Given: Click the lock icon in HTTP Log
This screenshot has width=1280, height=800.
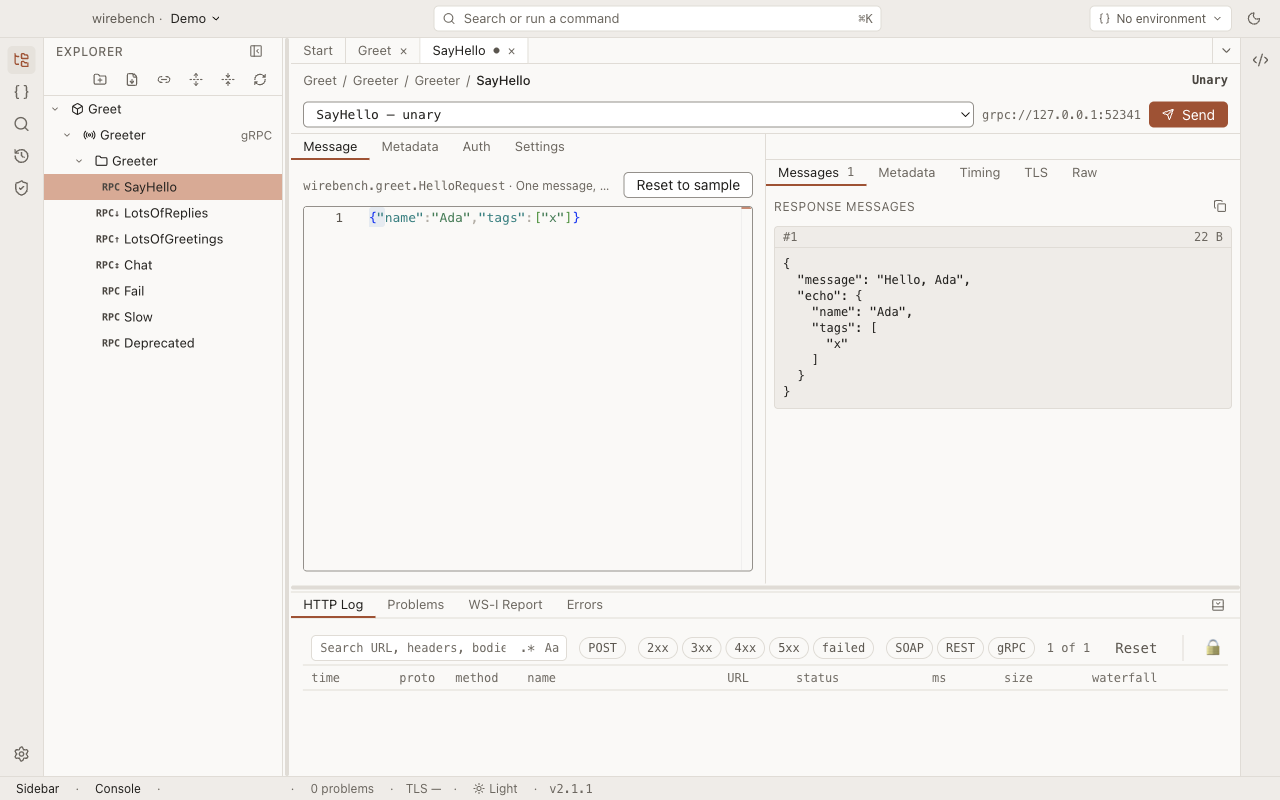Looking at the screenshot, I should 1213,647.
